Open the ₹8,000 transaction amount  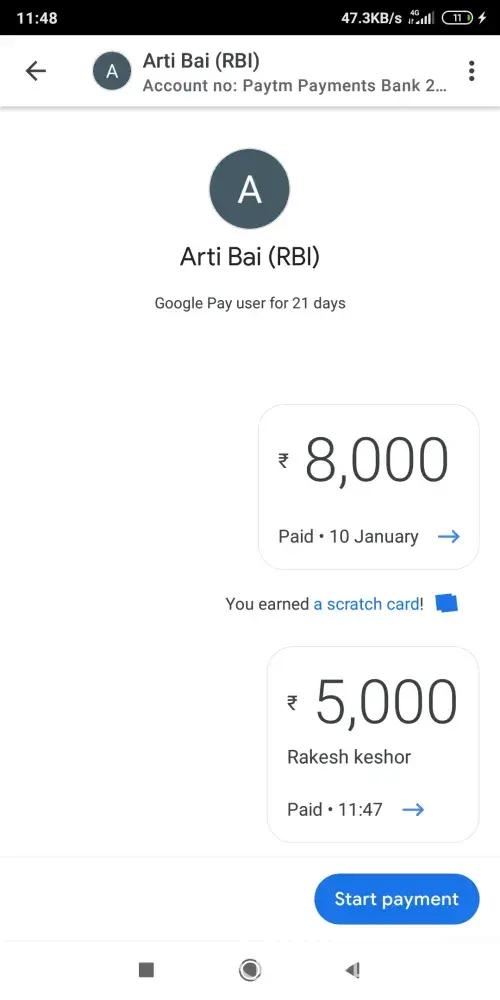click(x=364, y=461)
